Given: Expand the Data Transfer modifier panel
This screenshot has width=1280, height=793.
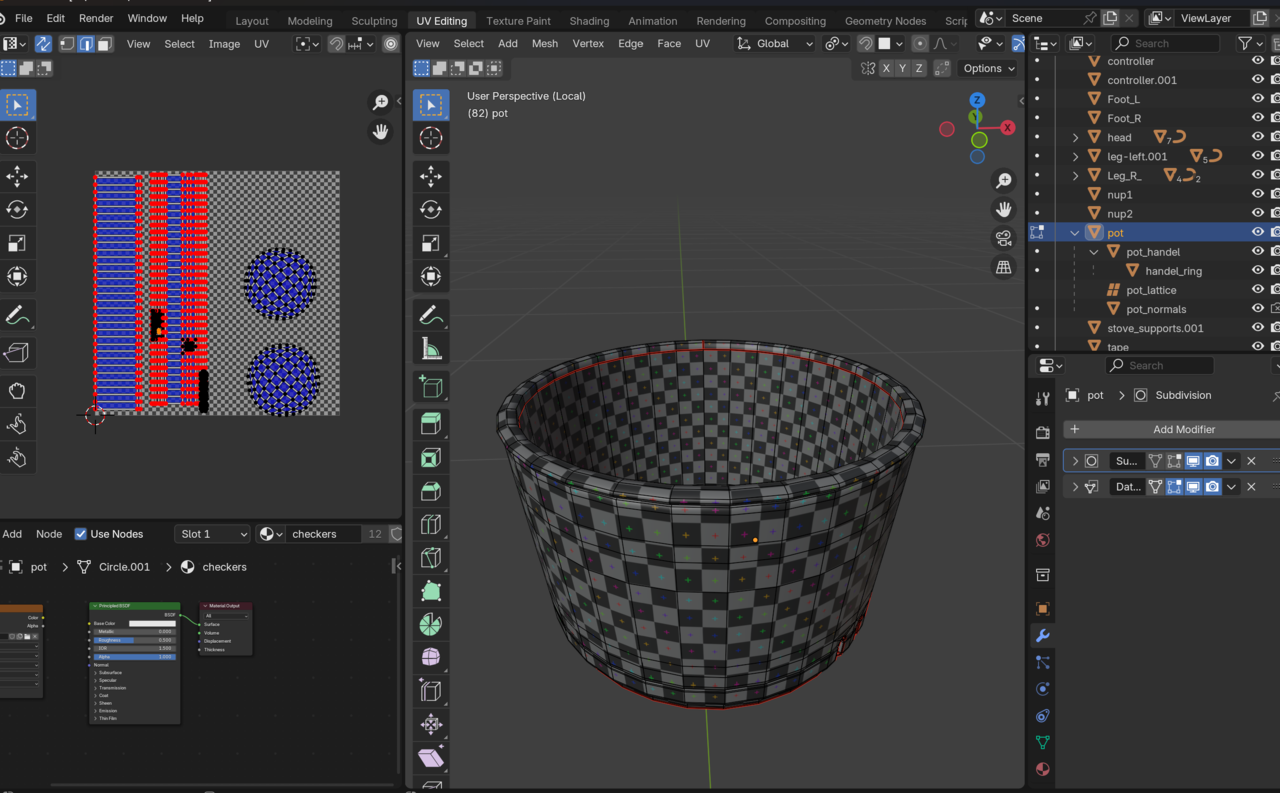Looking at the screenshot, I should pos(1075,487).
